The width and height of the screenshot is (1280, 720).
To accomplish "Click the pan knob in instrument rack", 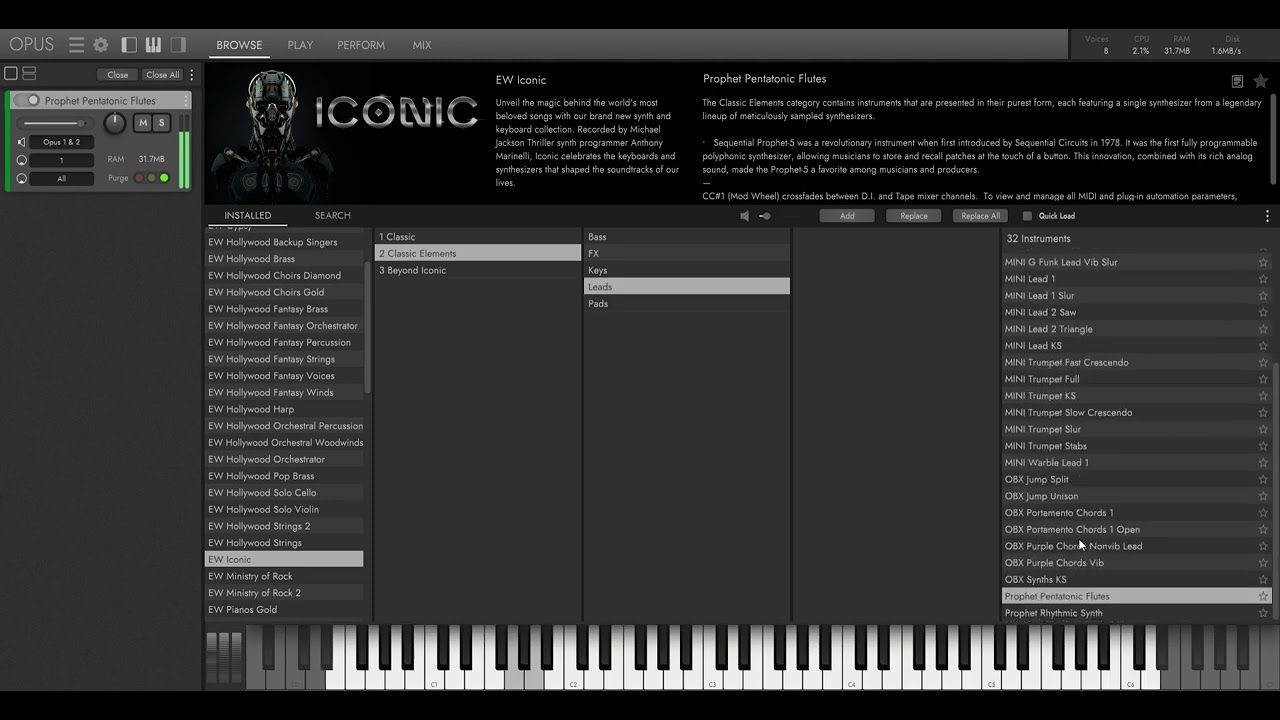I will pyautogui.click(x=115, y=123).
